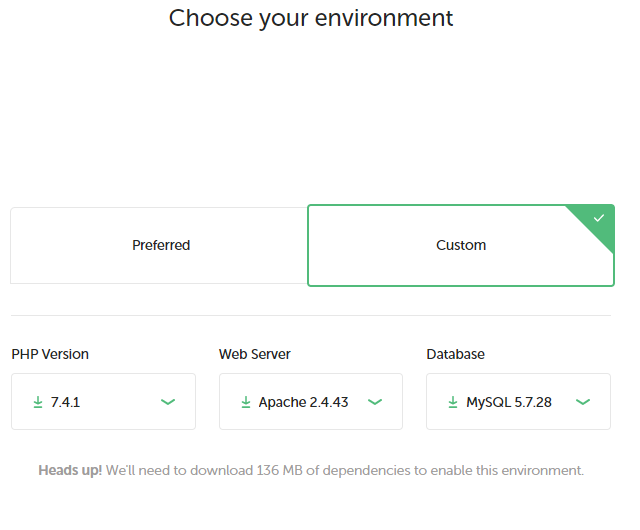
Task: Click the download icon beside MySQL 5.7.28
Action: tap(453, 402)
